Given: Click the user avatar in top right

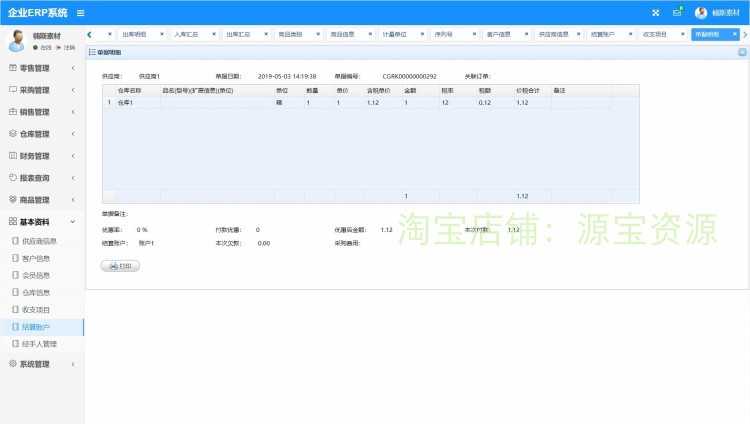Looking at the screenshot, I should [x=701, y=13].
